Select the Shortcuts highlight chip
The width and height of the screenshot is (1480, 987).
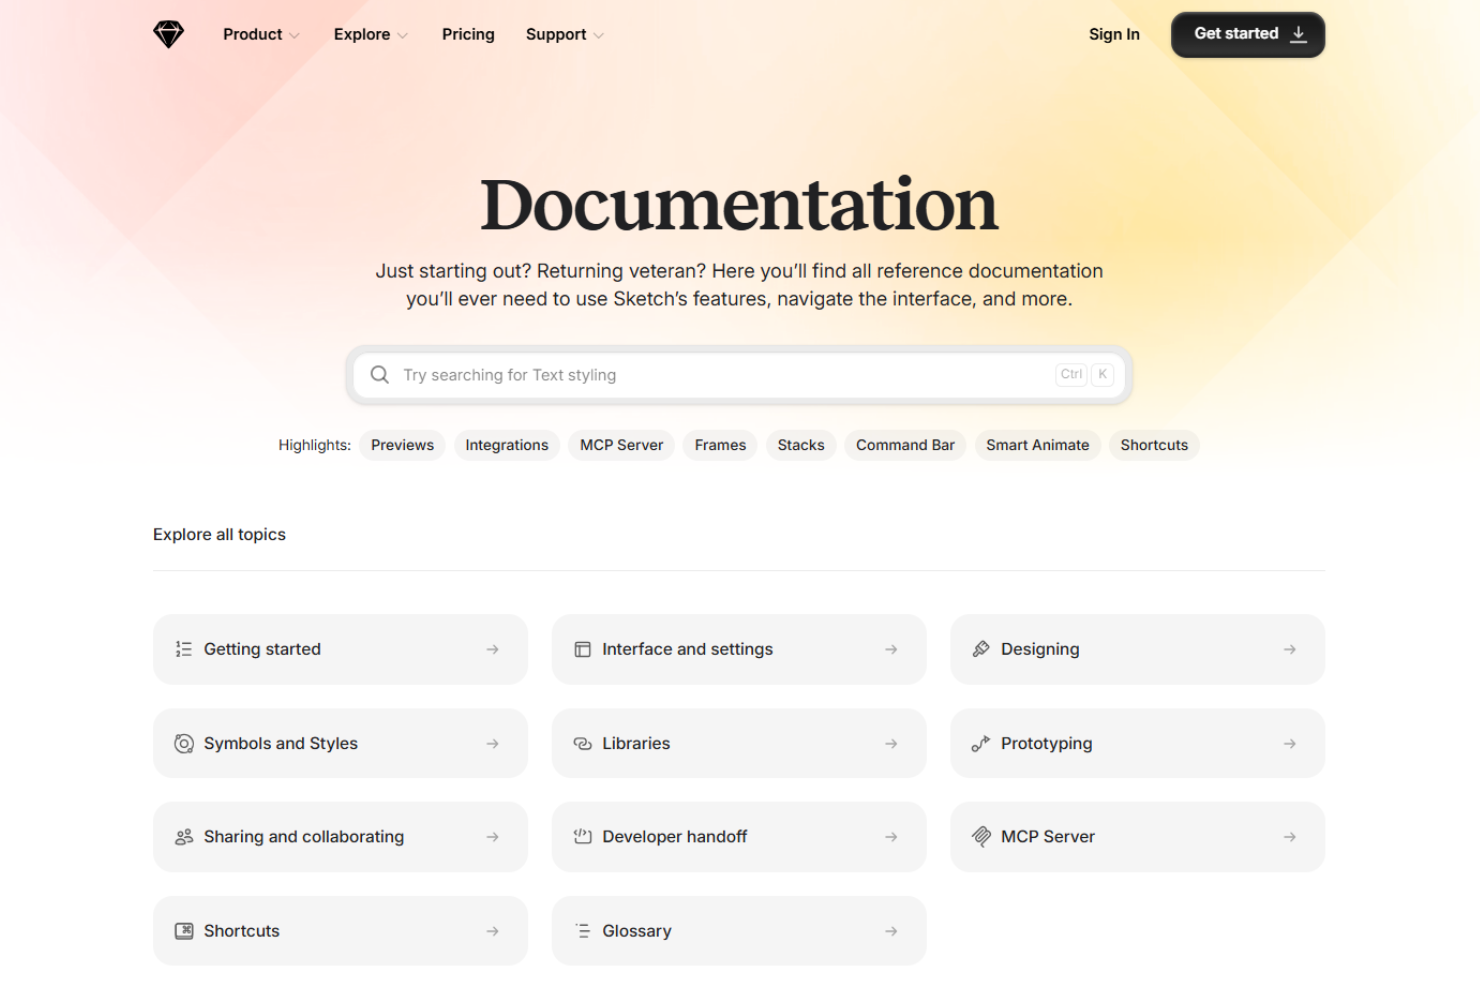(x=1154, y=445)
